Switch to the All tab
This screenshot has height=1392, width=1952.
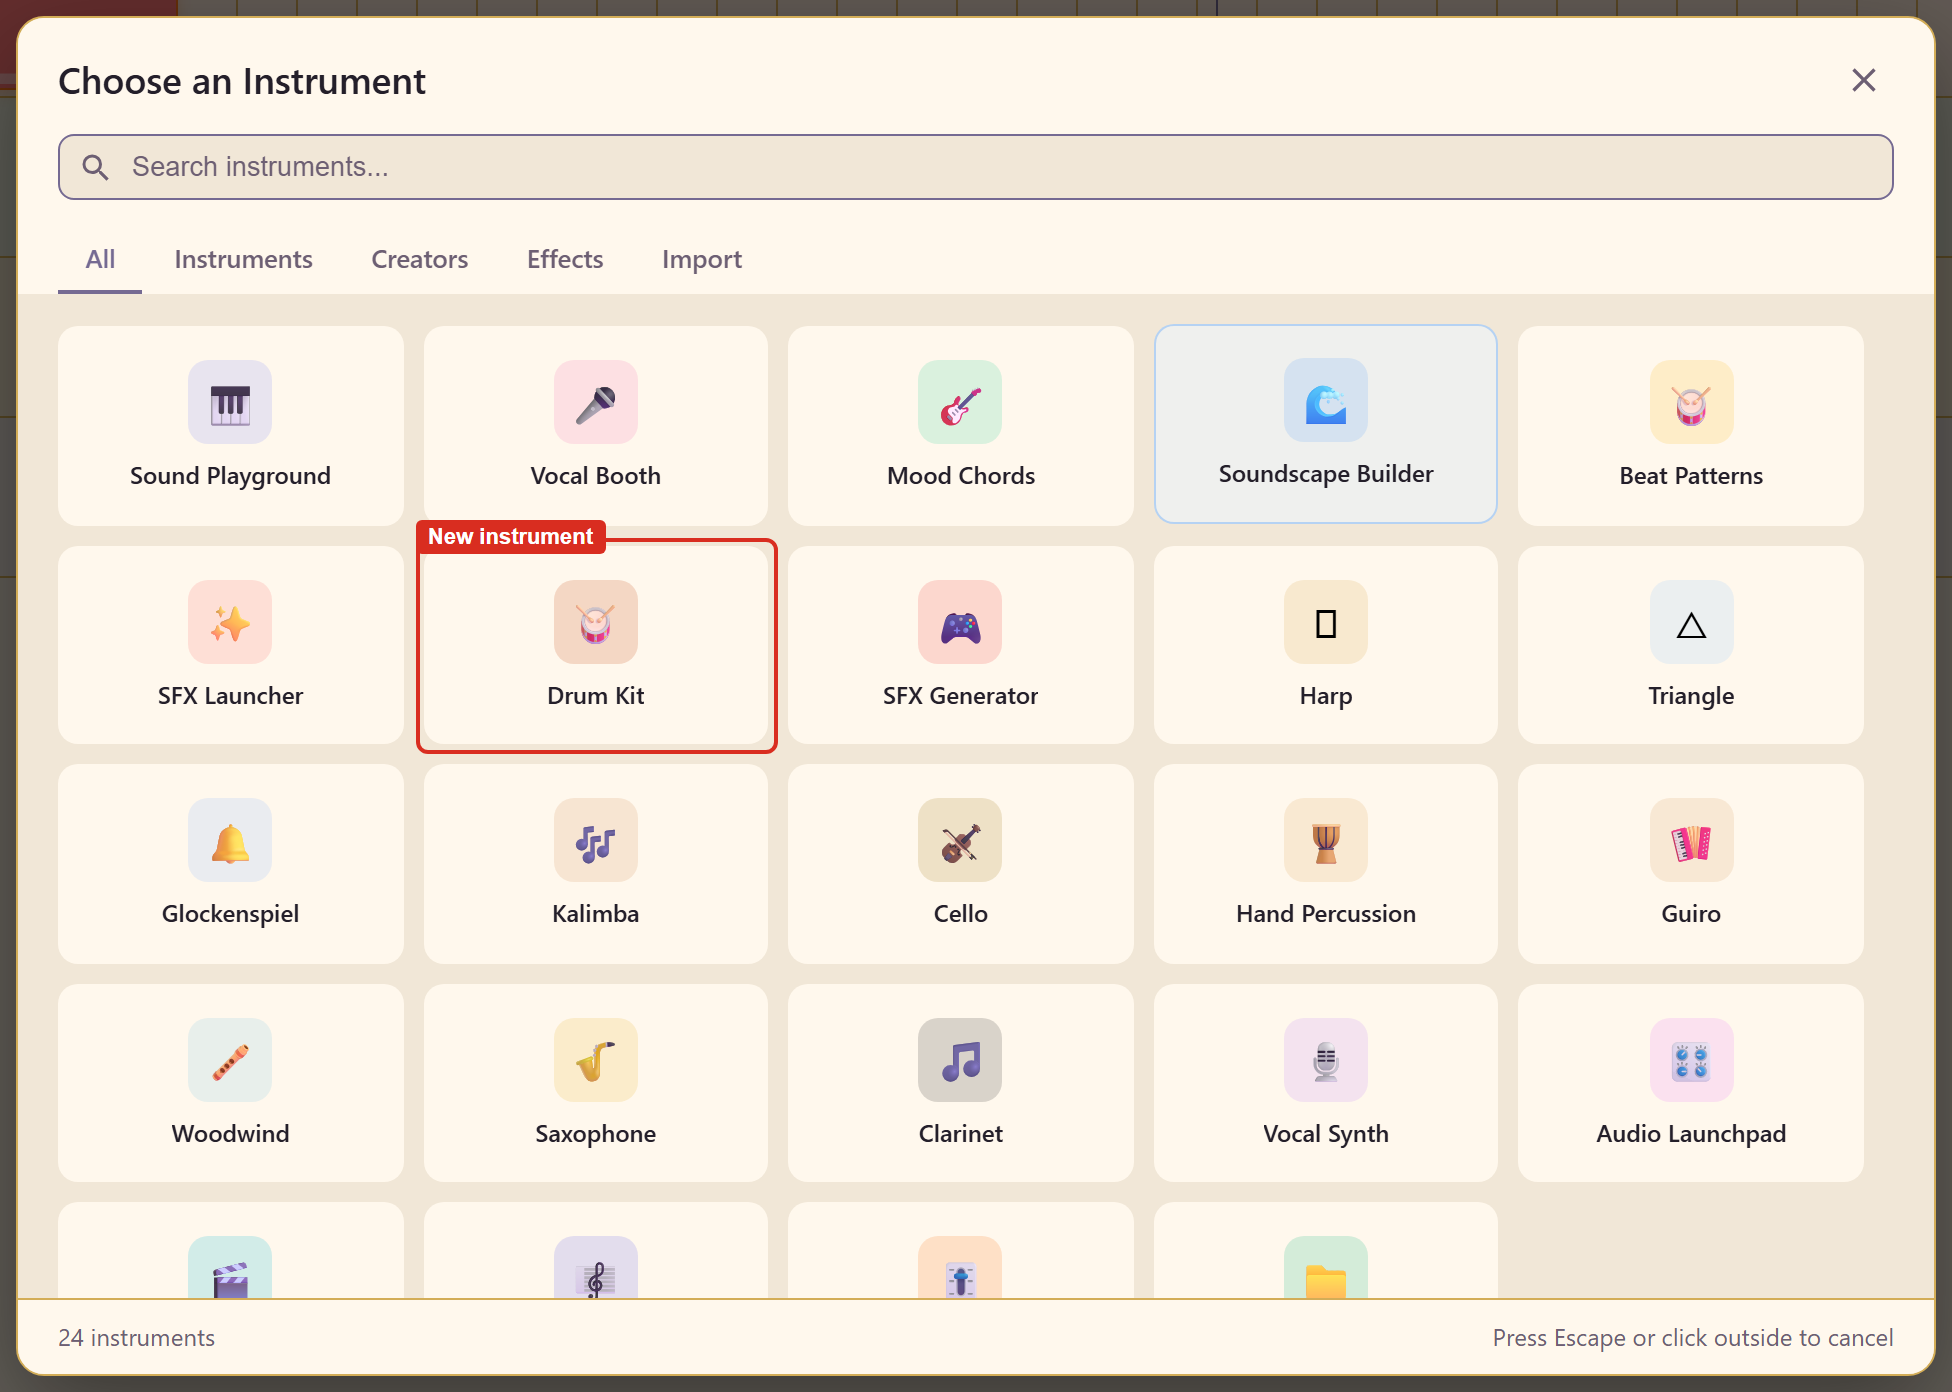(x=100, y=260)
